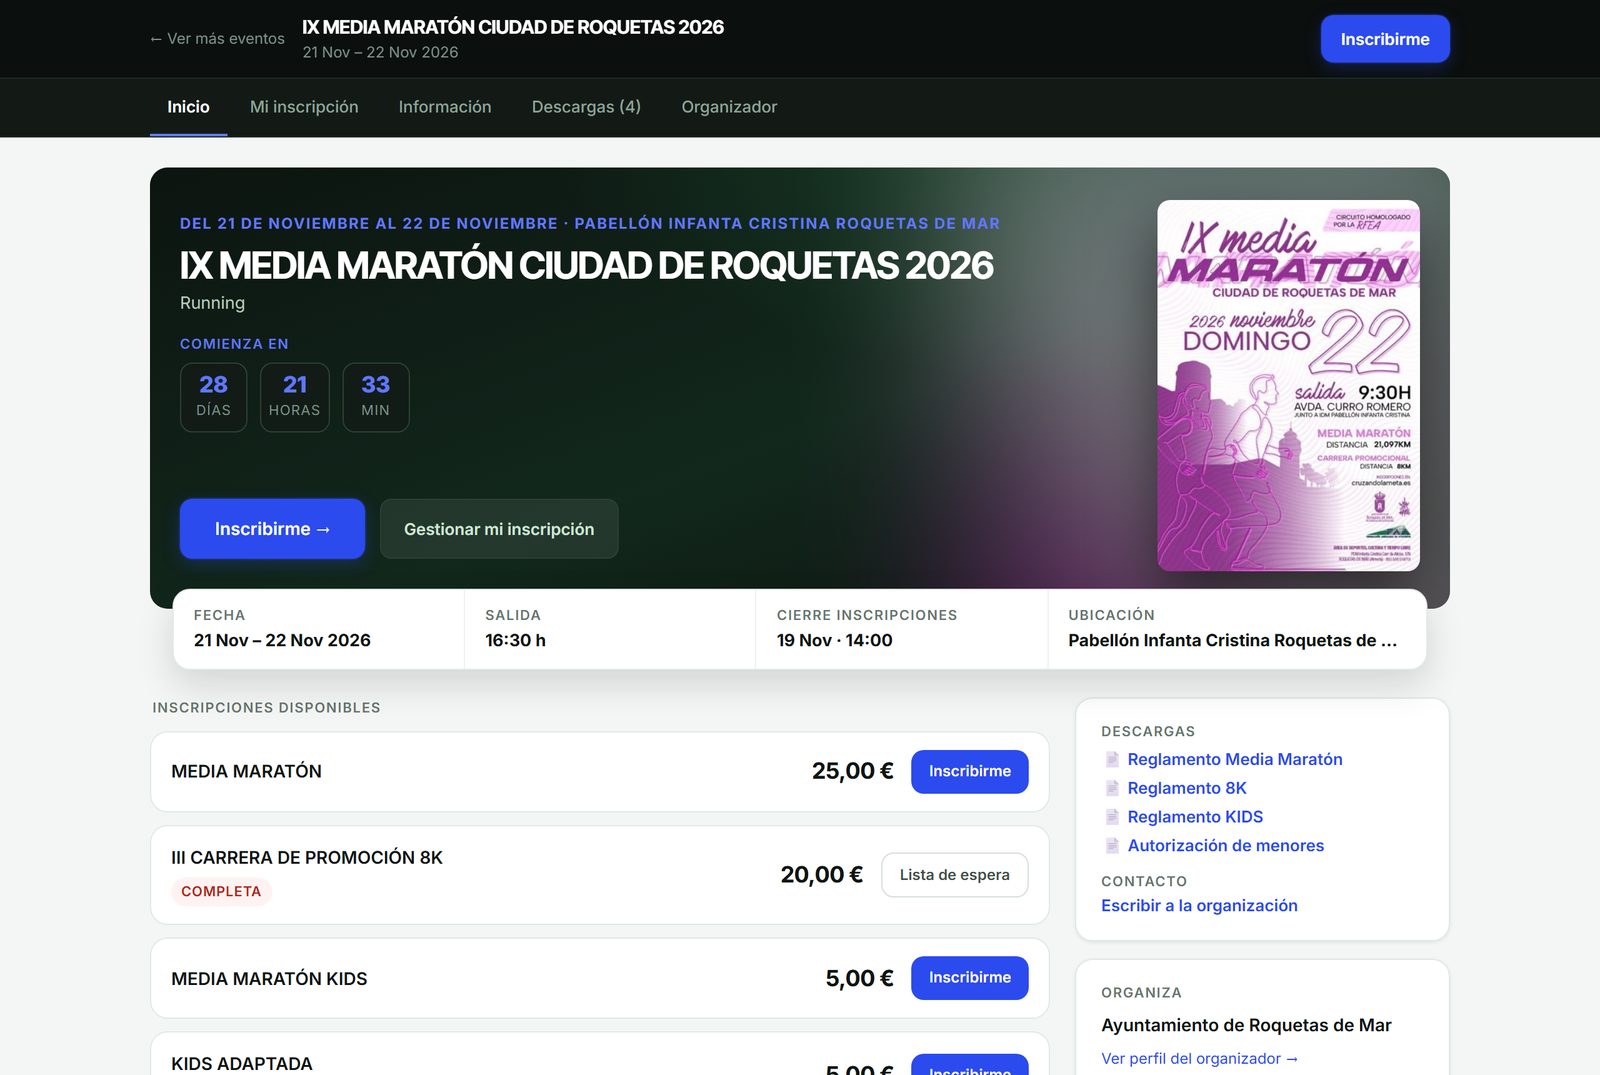
Task: Click Escribir a la organización
Action: [x=1199, y=906]
